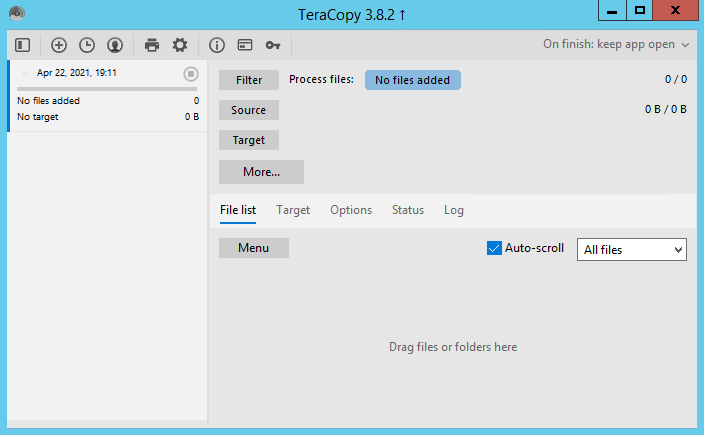704x435 pixels.
Task: Switch to the Log tab
Action: [453, 210]
